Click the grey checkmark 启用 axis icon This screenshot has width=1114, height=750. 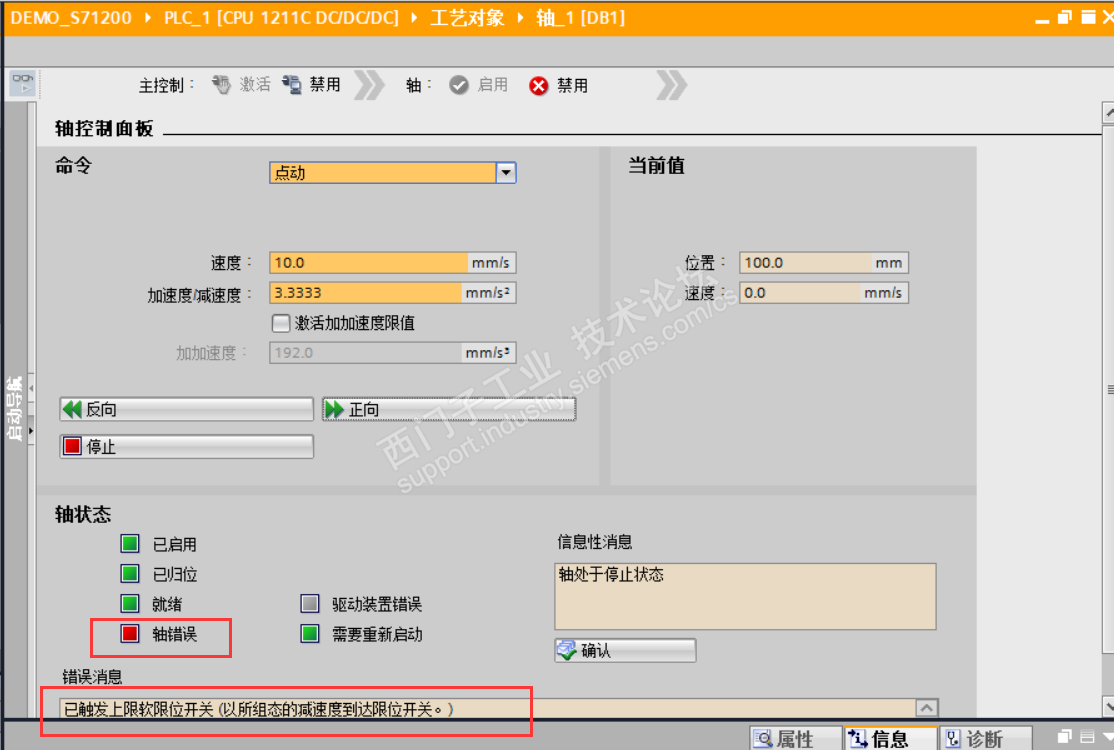(459, 85)
